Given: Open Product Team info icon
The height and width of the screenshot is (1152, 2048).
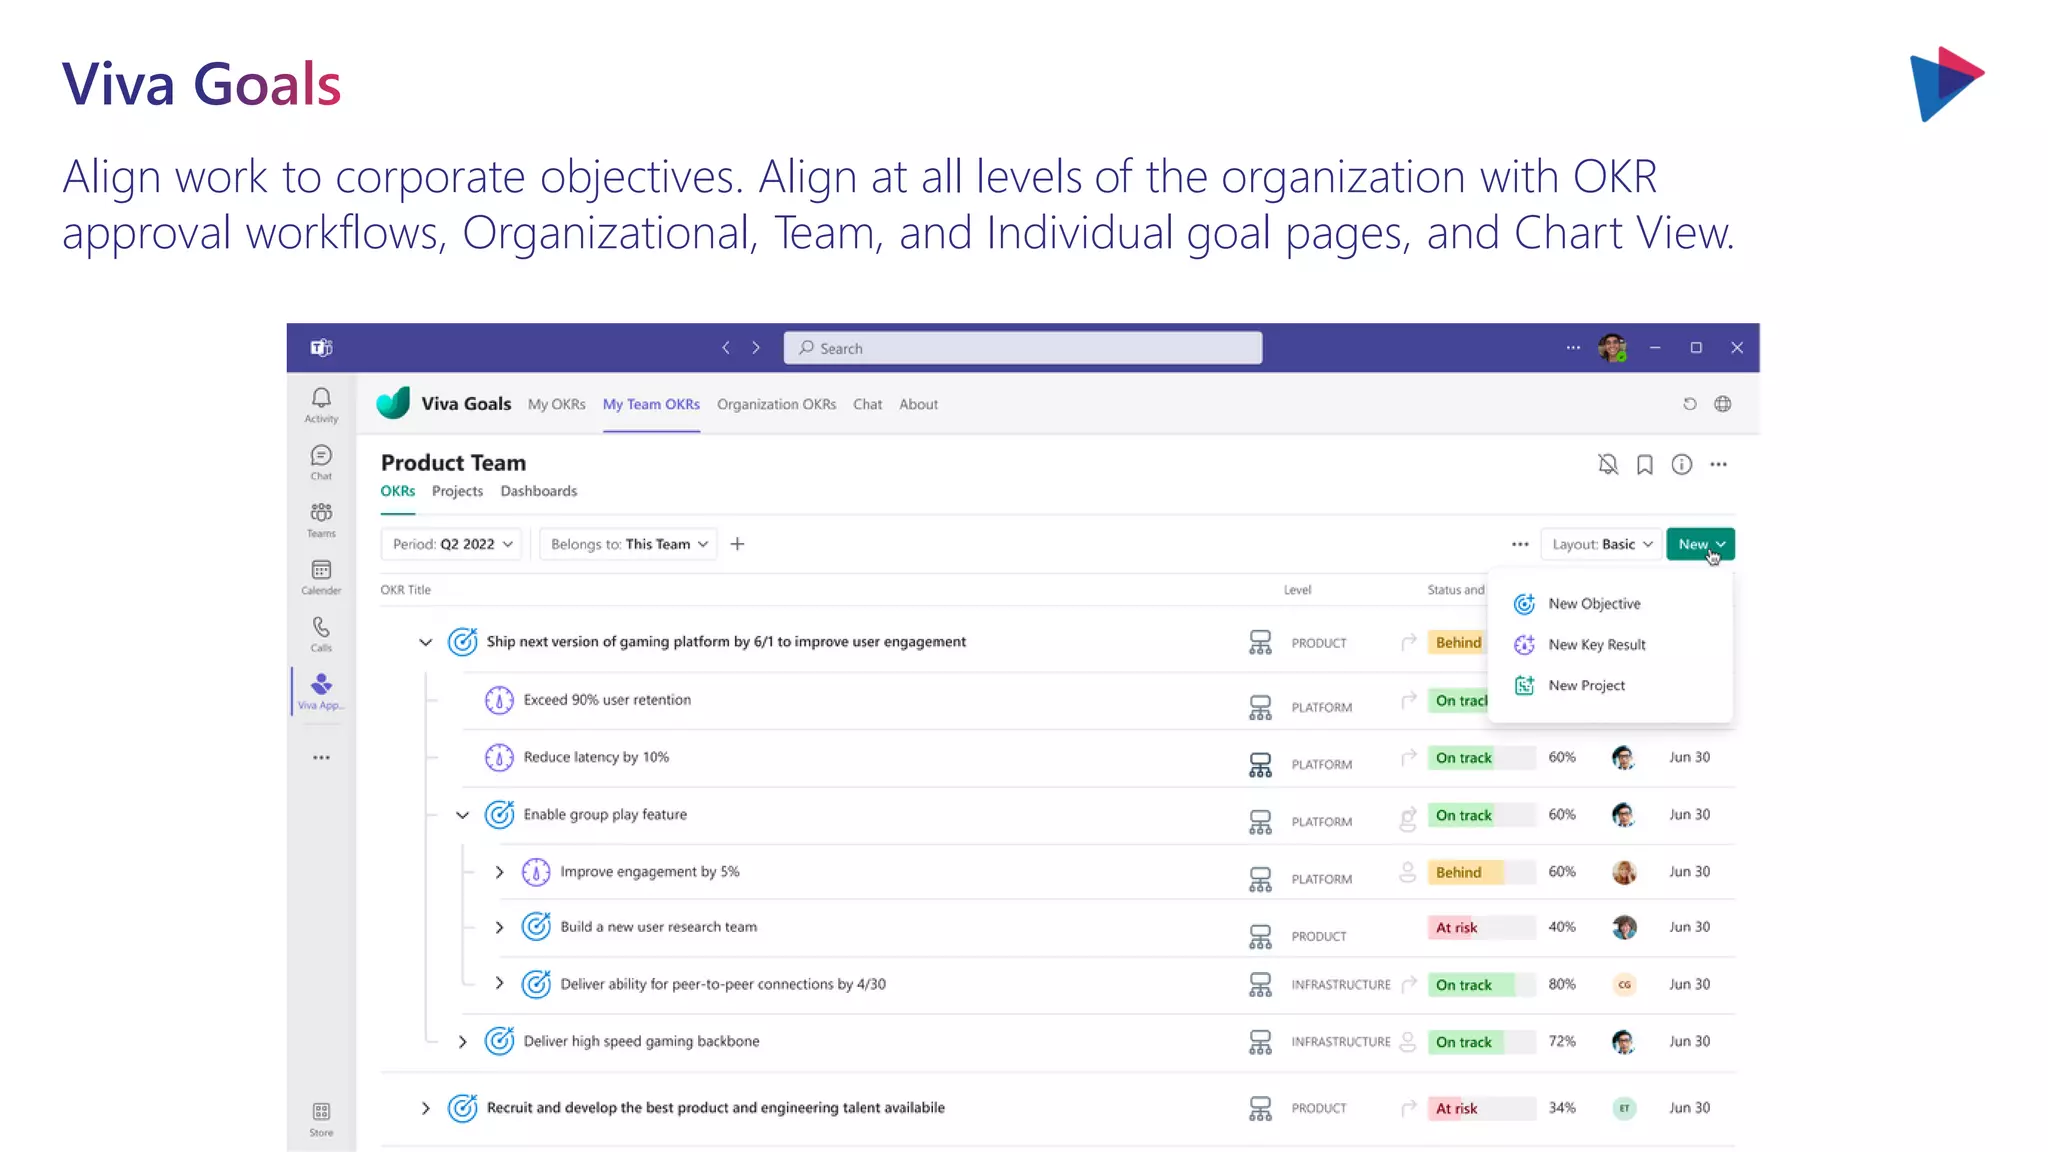Looking at the screenshot, I should tap(1682, 464).
